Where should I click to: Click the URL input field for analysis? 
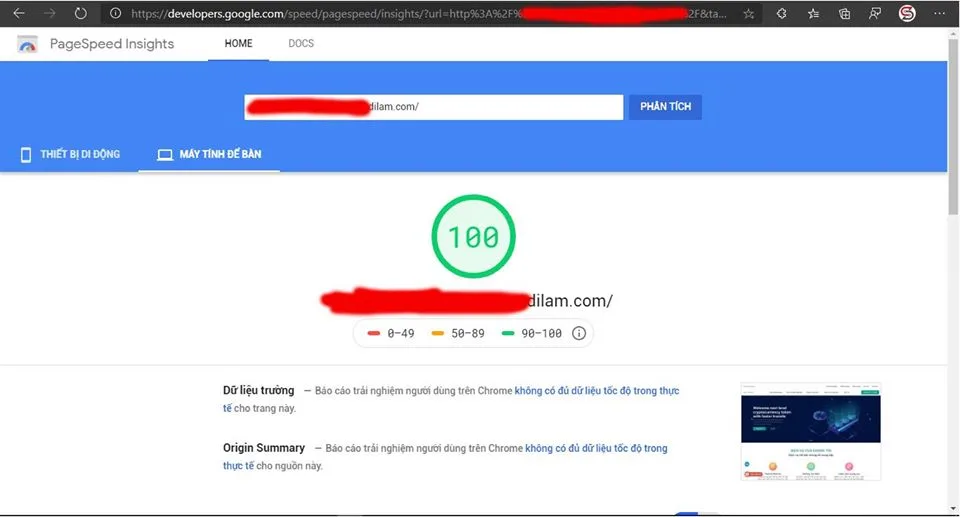pyautogui.click(x=433, y=107)
